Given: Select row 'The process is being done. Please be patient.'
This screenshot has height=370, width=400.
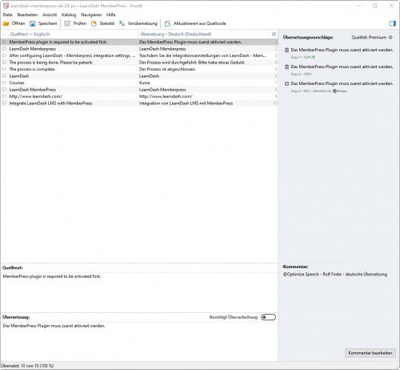Looking at the screenshot, I should pos(139,62).
